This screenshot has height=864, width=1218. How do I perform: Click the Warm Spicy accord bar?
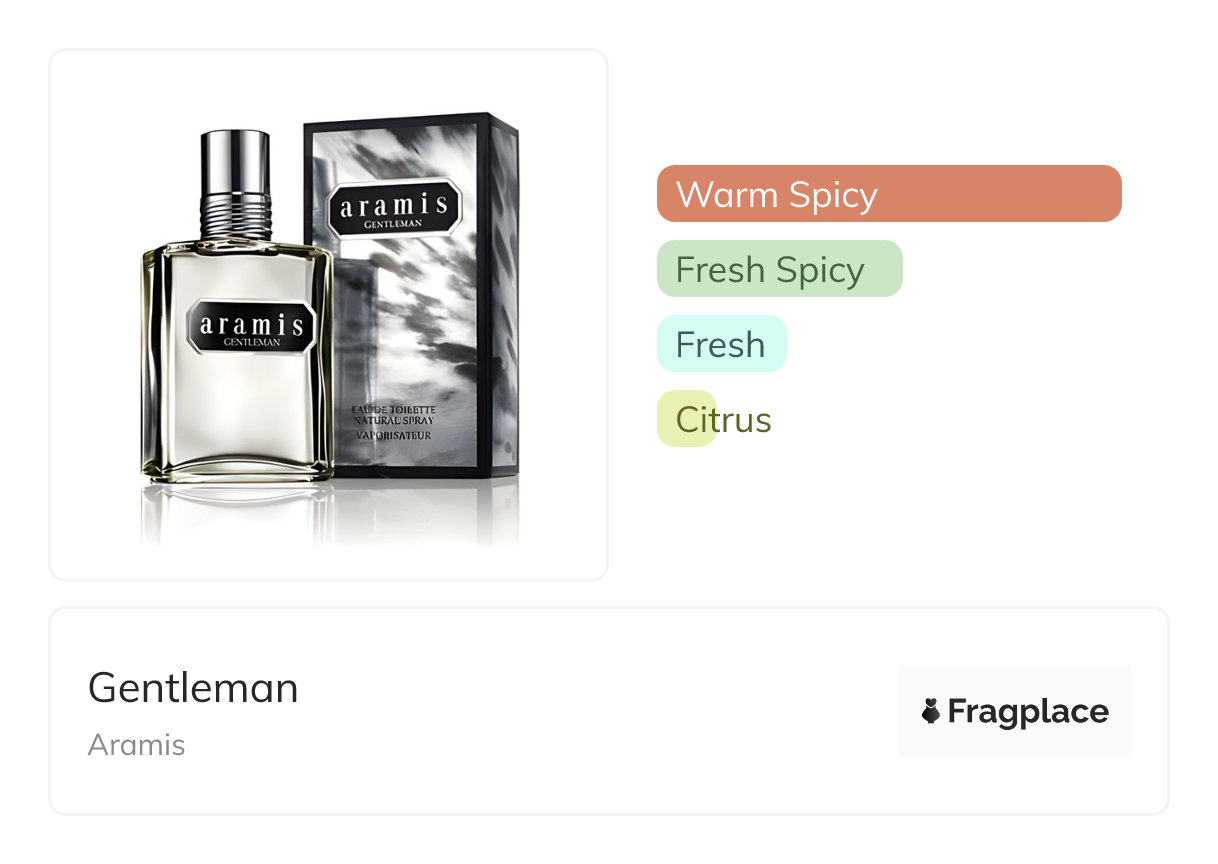[x=889, y=193]
